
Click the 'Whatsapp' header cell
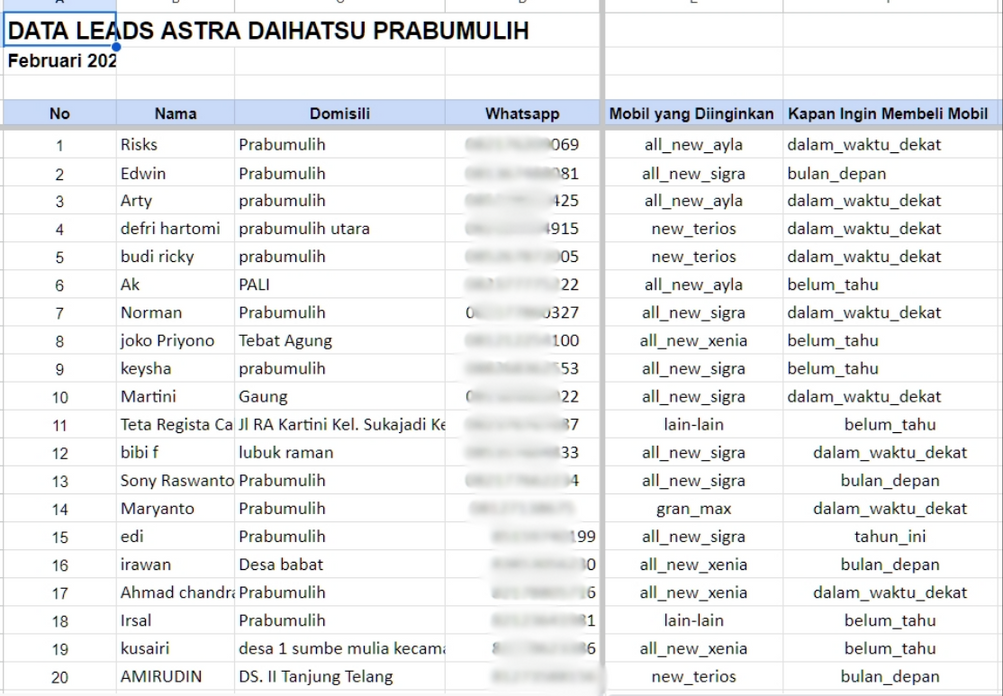point(522,113)
